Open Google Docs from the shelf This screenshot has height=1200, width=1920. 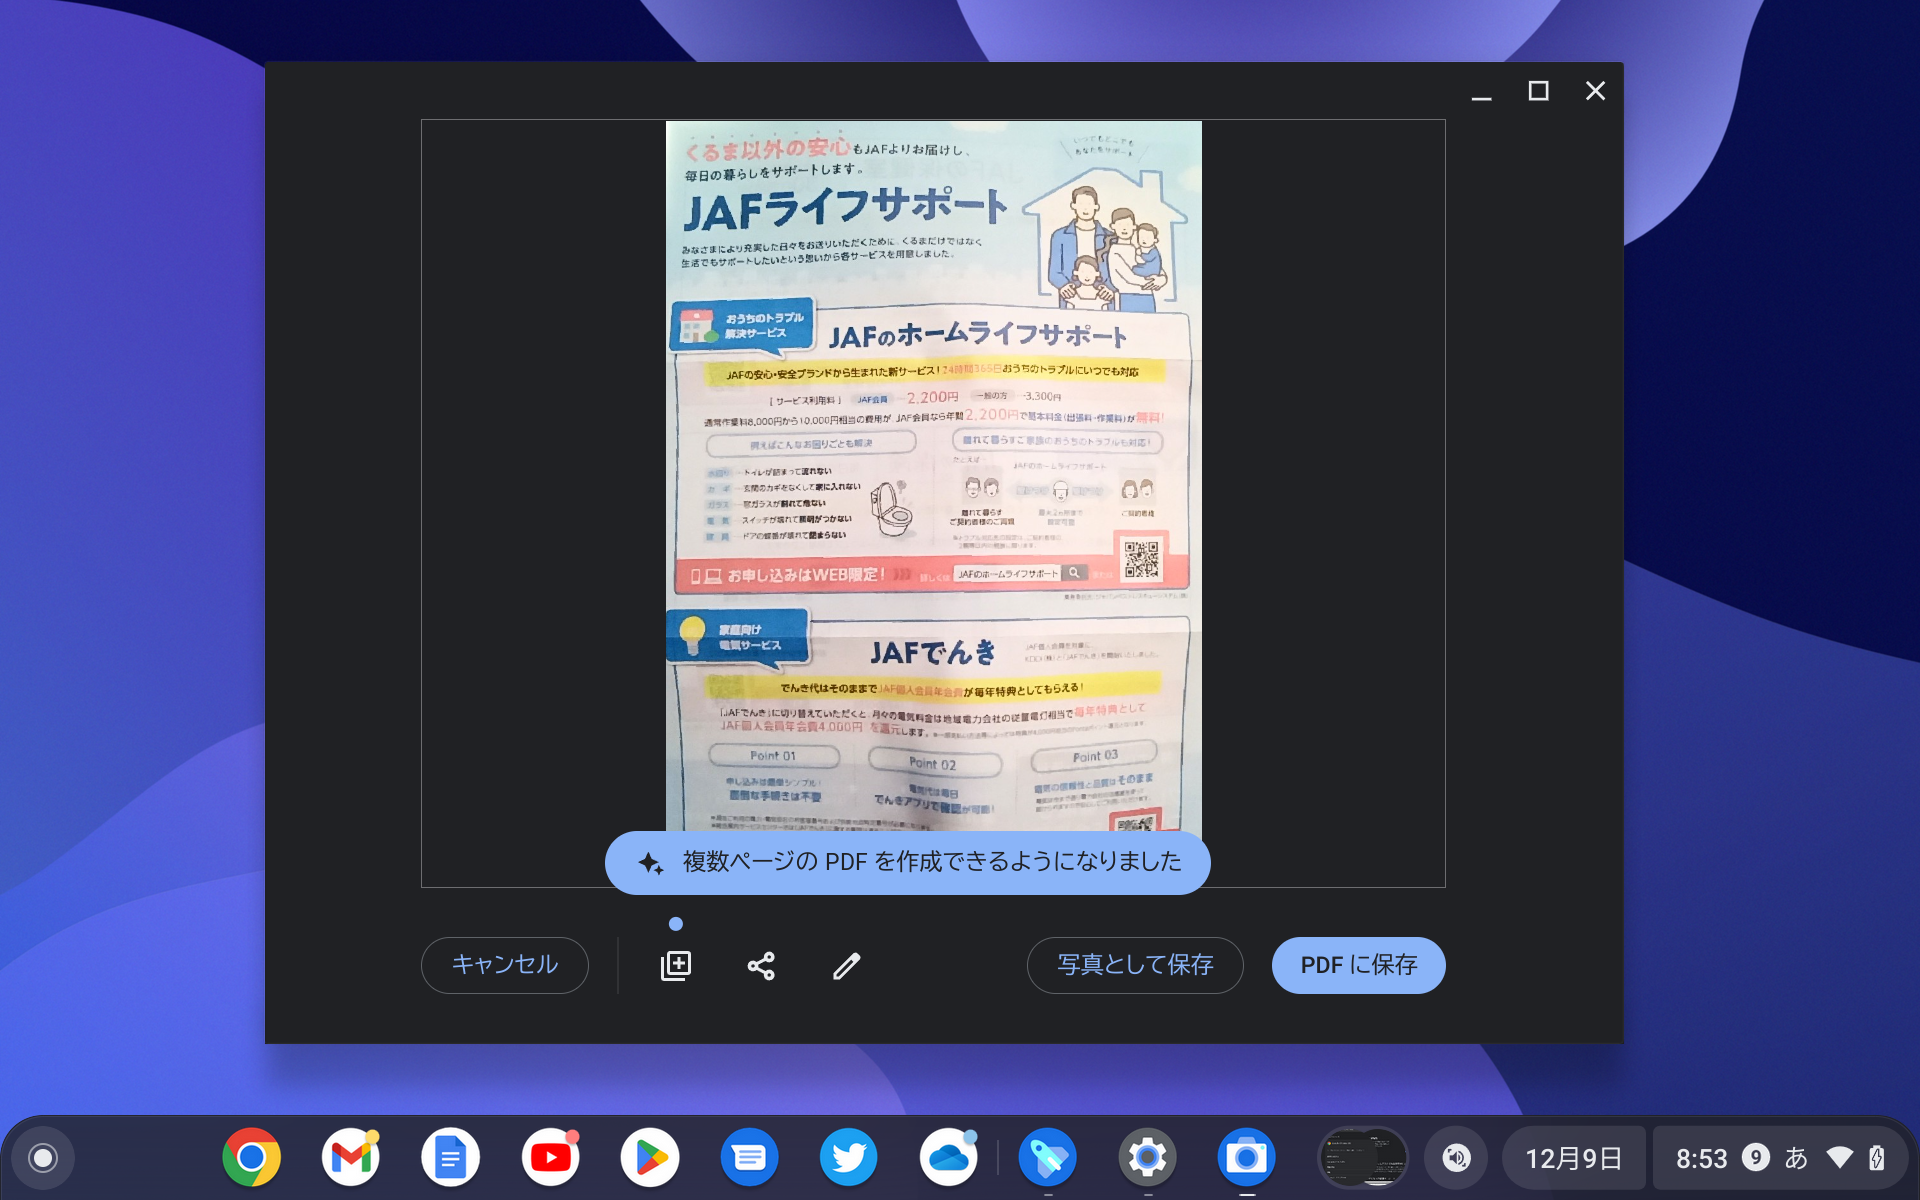pos(452,1157)
